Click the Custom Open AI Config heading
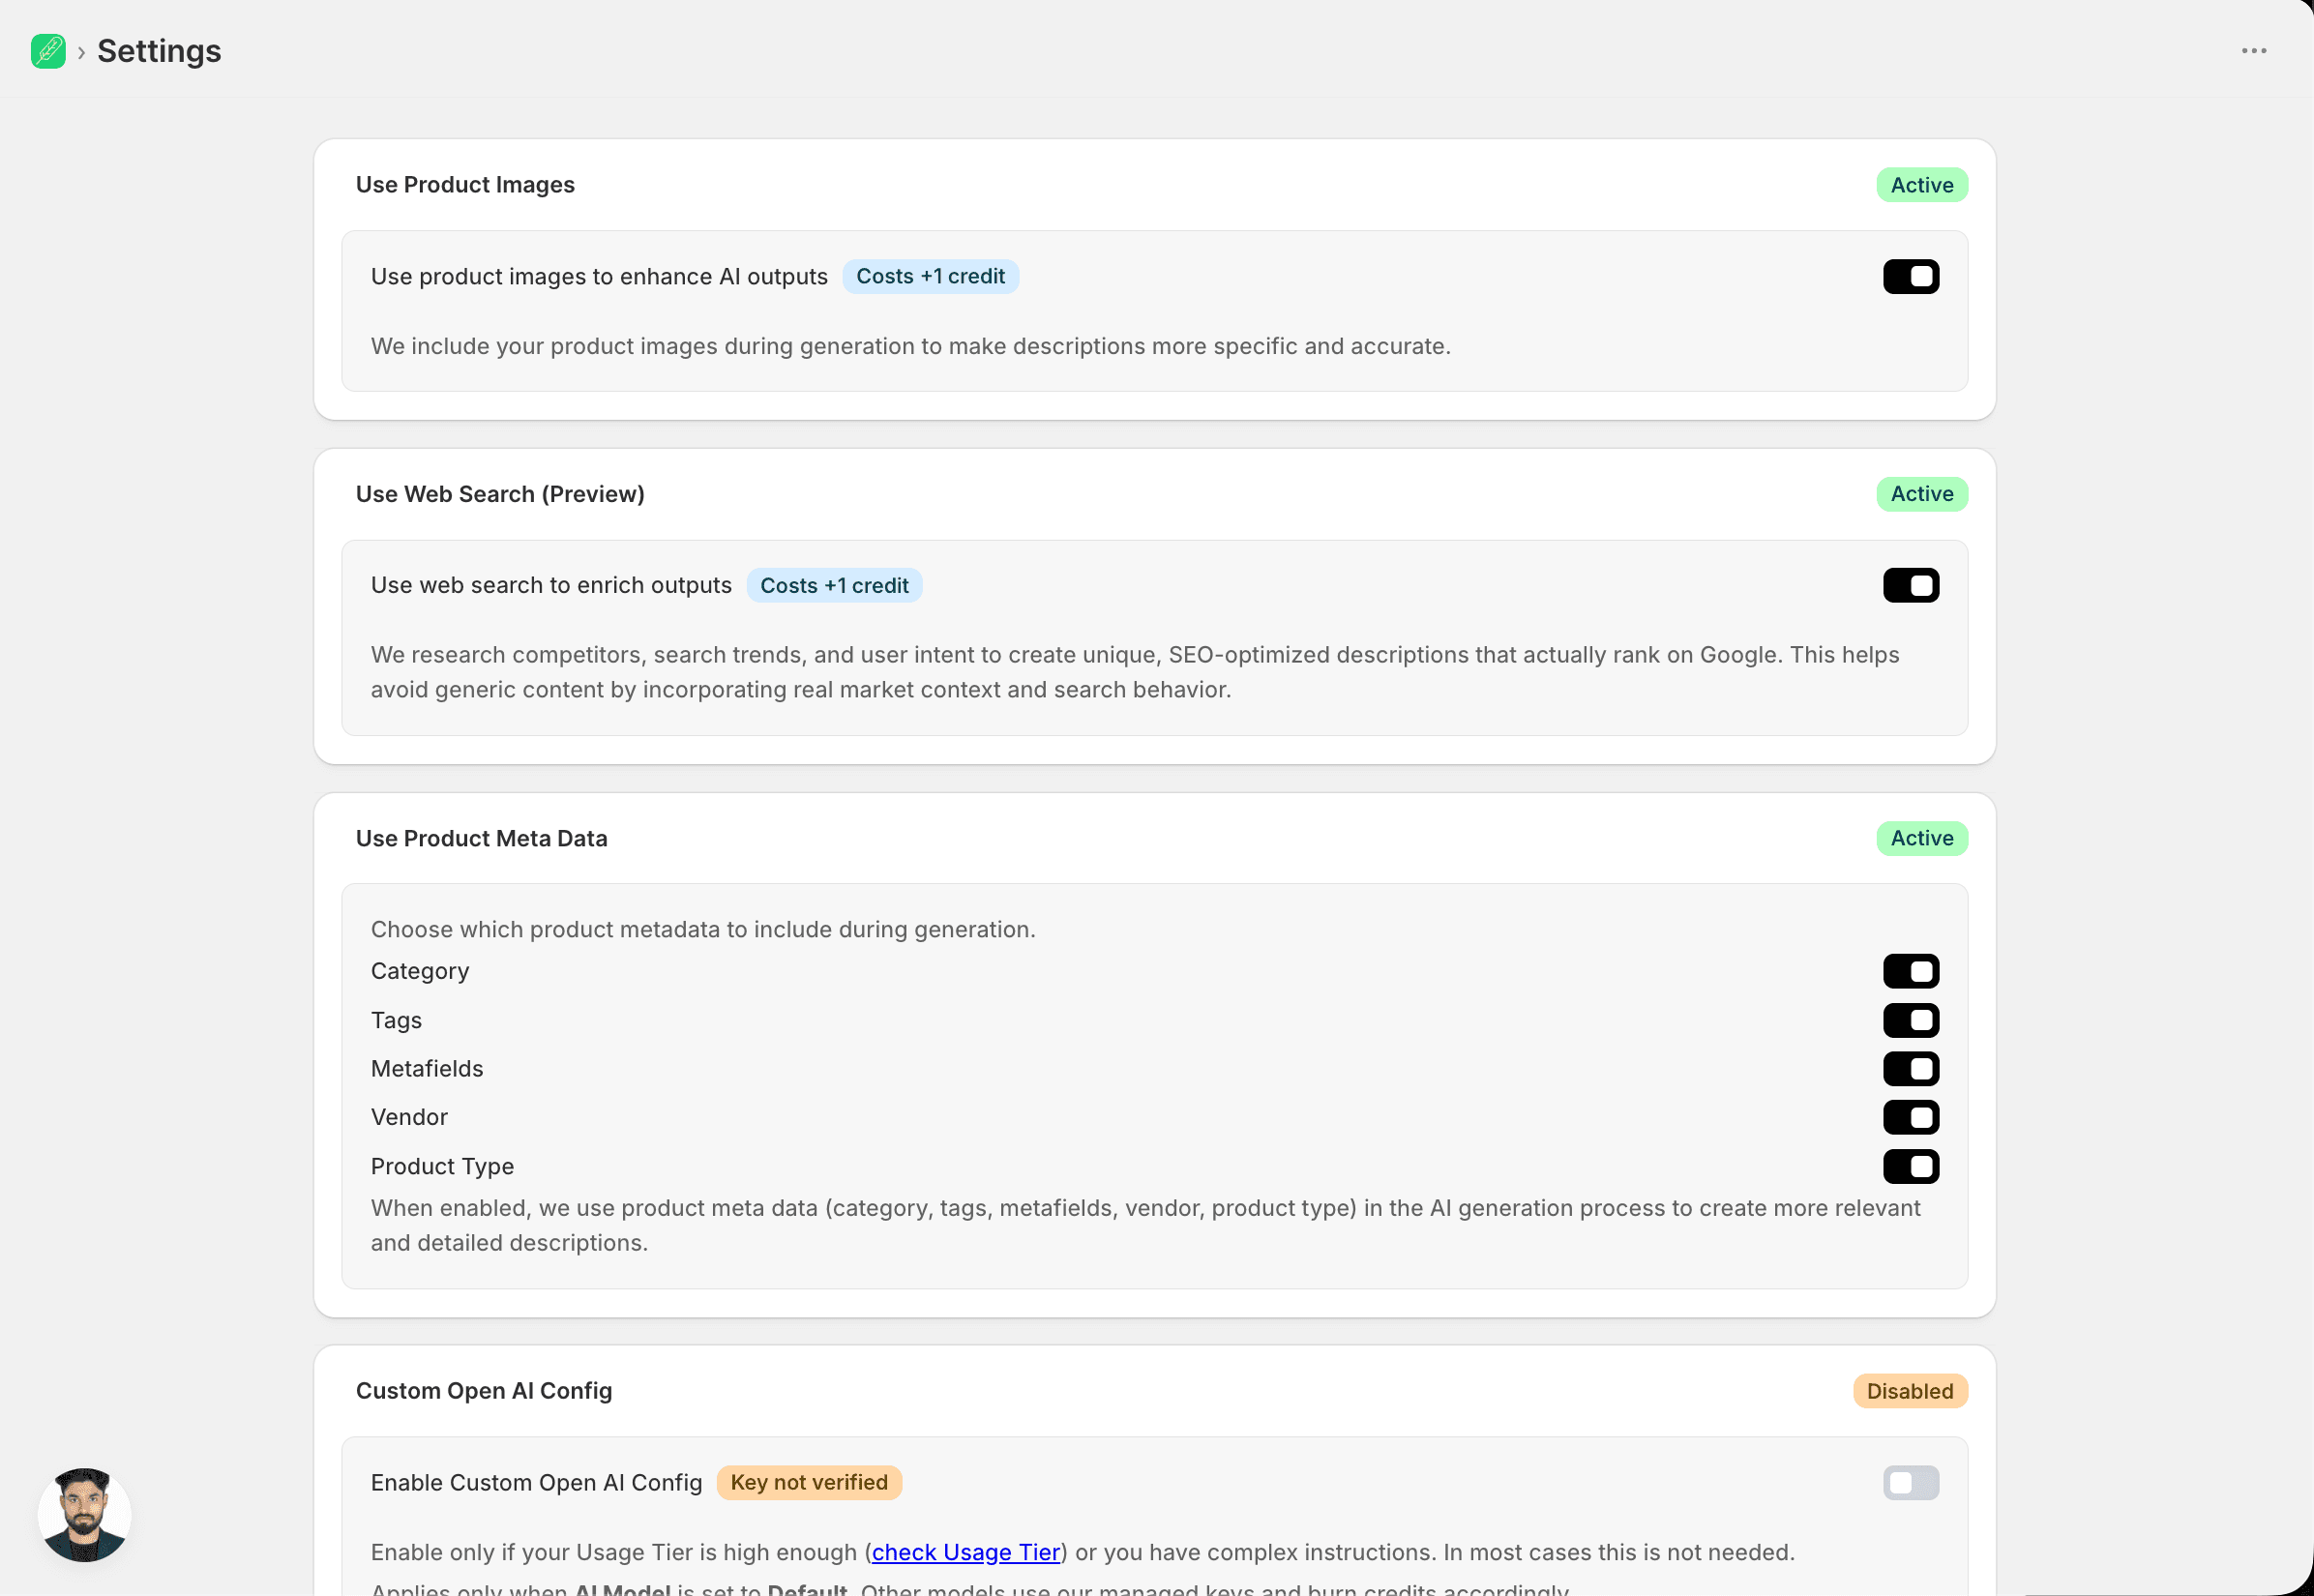 (x=484, y=1391)
